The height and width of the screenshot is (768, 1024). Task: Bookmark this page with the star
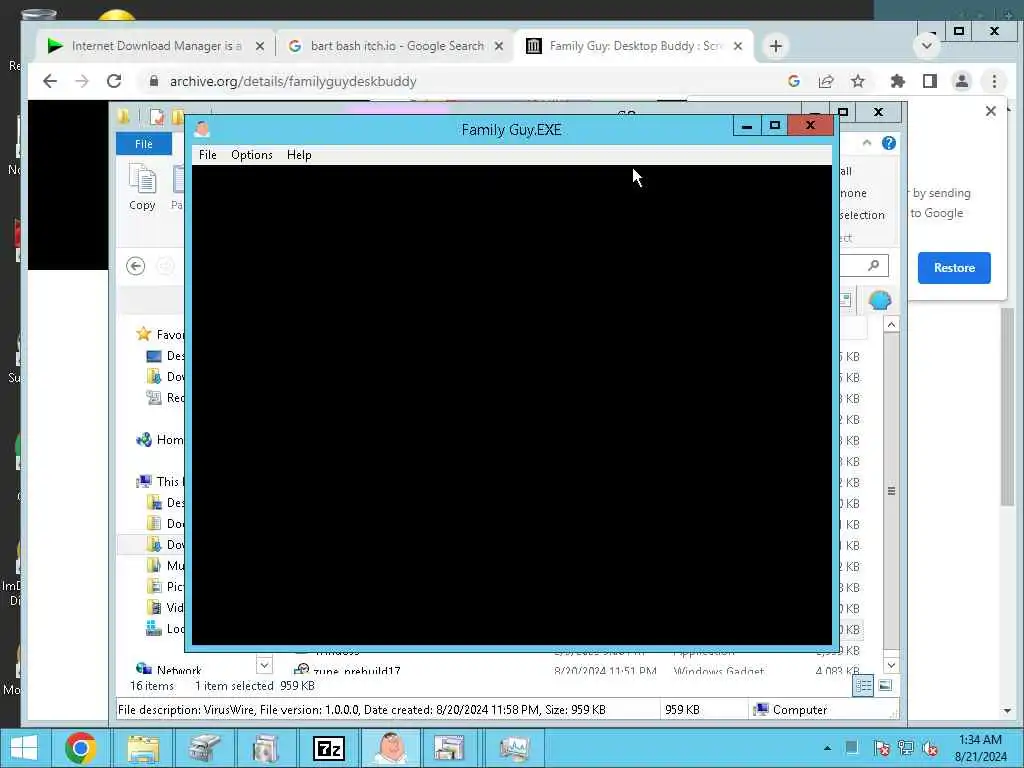pos(857,81)
